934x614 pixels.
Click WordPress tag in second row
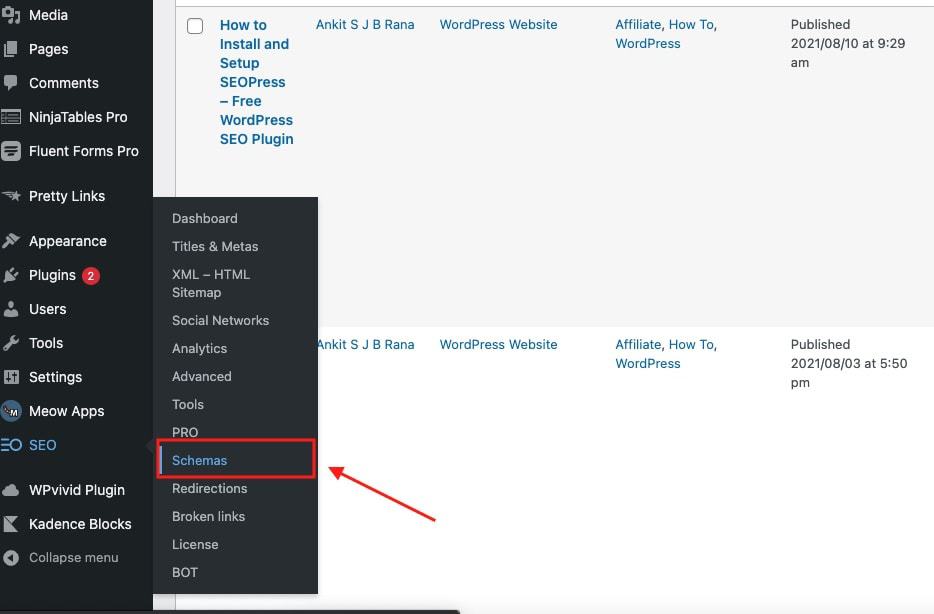click(647, 363)
